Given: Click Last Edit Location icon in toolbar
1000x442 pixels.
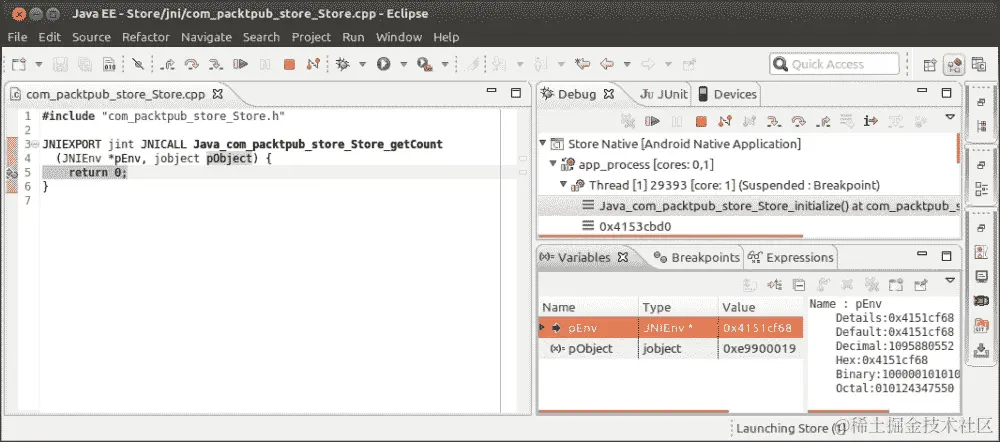Looking at the screenshot, I should pos(582,64).
